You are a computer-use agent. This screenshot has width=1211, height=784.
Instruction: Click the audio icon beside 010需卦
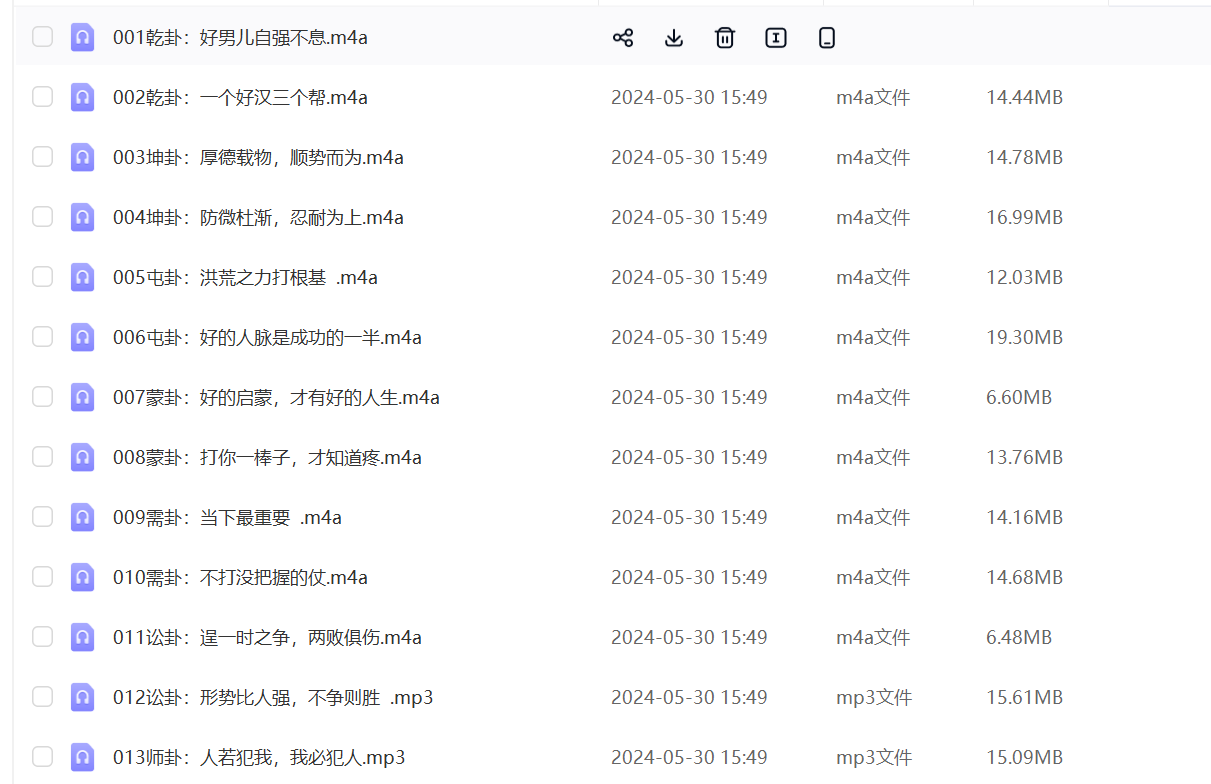click(x=82, y=577)
